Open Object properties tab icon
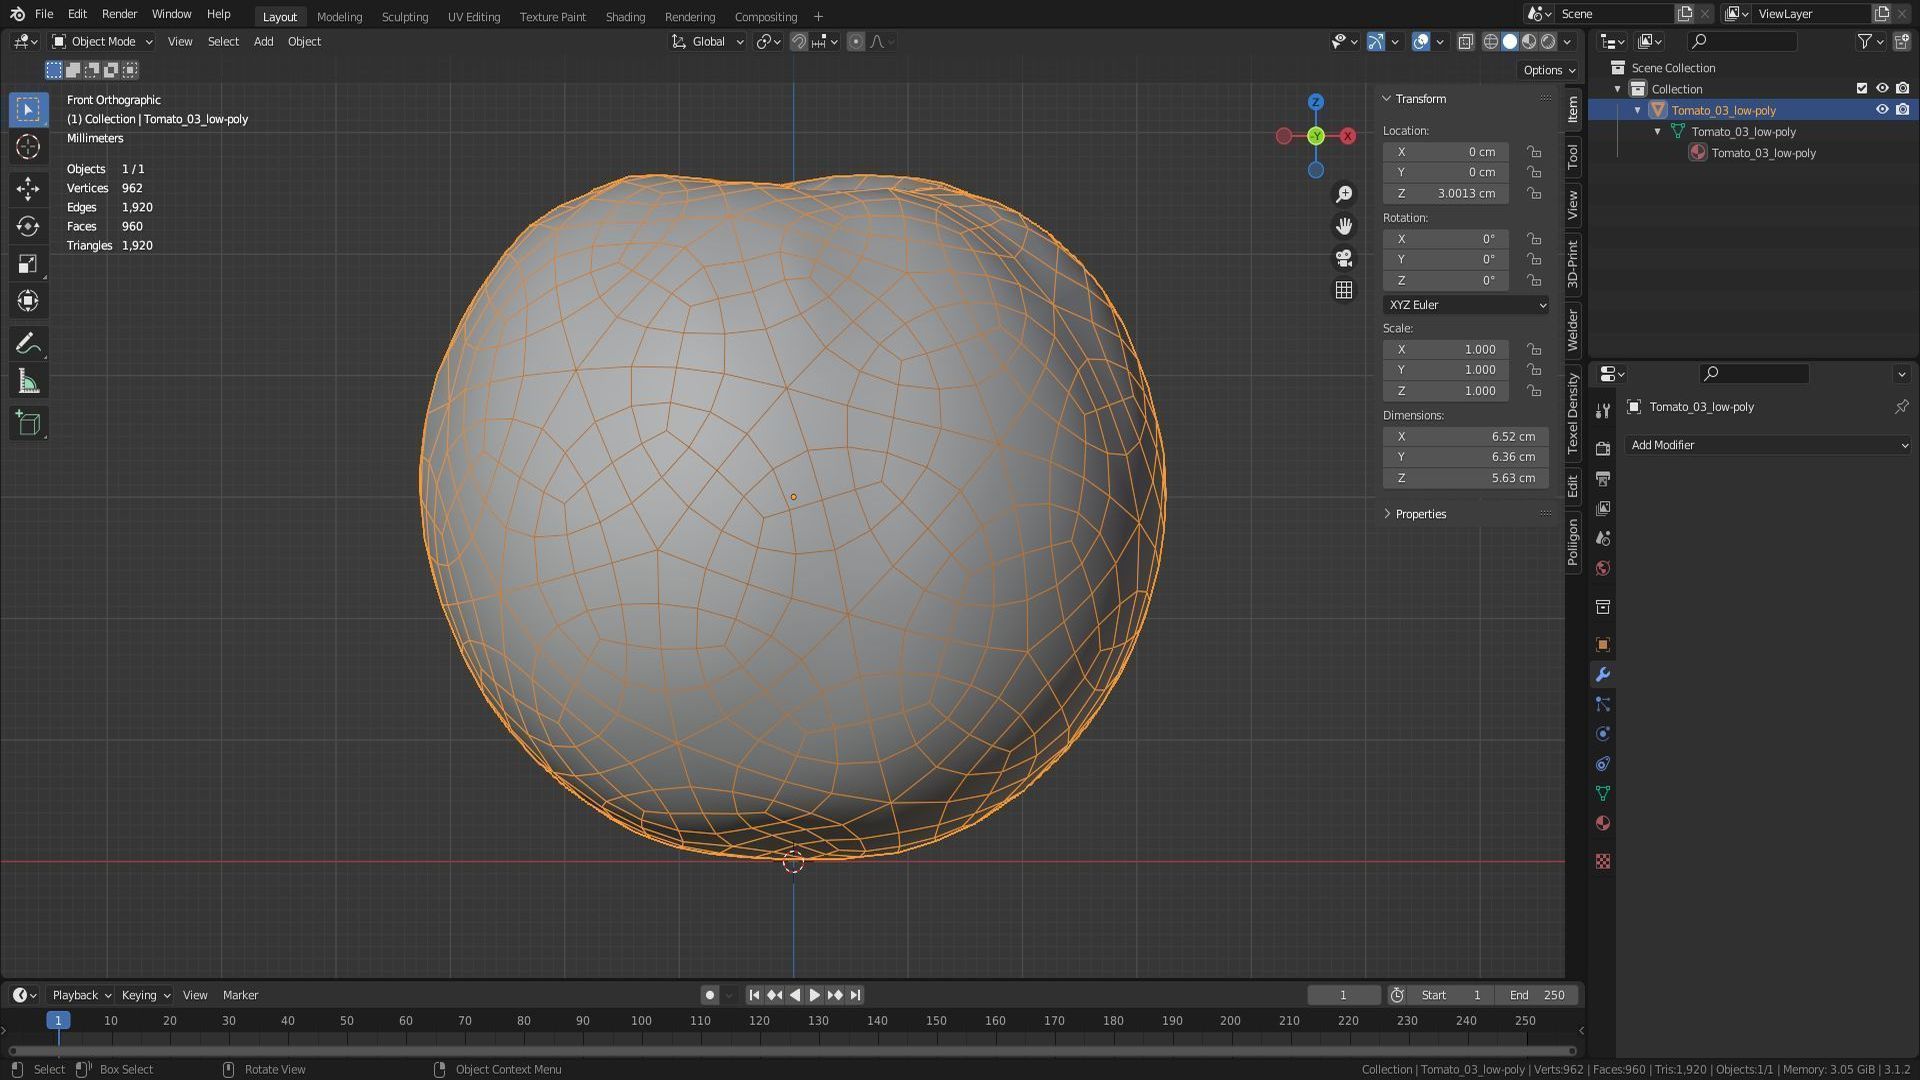Image resolution: width=1920 pixels, height=1080 pixels. 1603,645
